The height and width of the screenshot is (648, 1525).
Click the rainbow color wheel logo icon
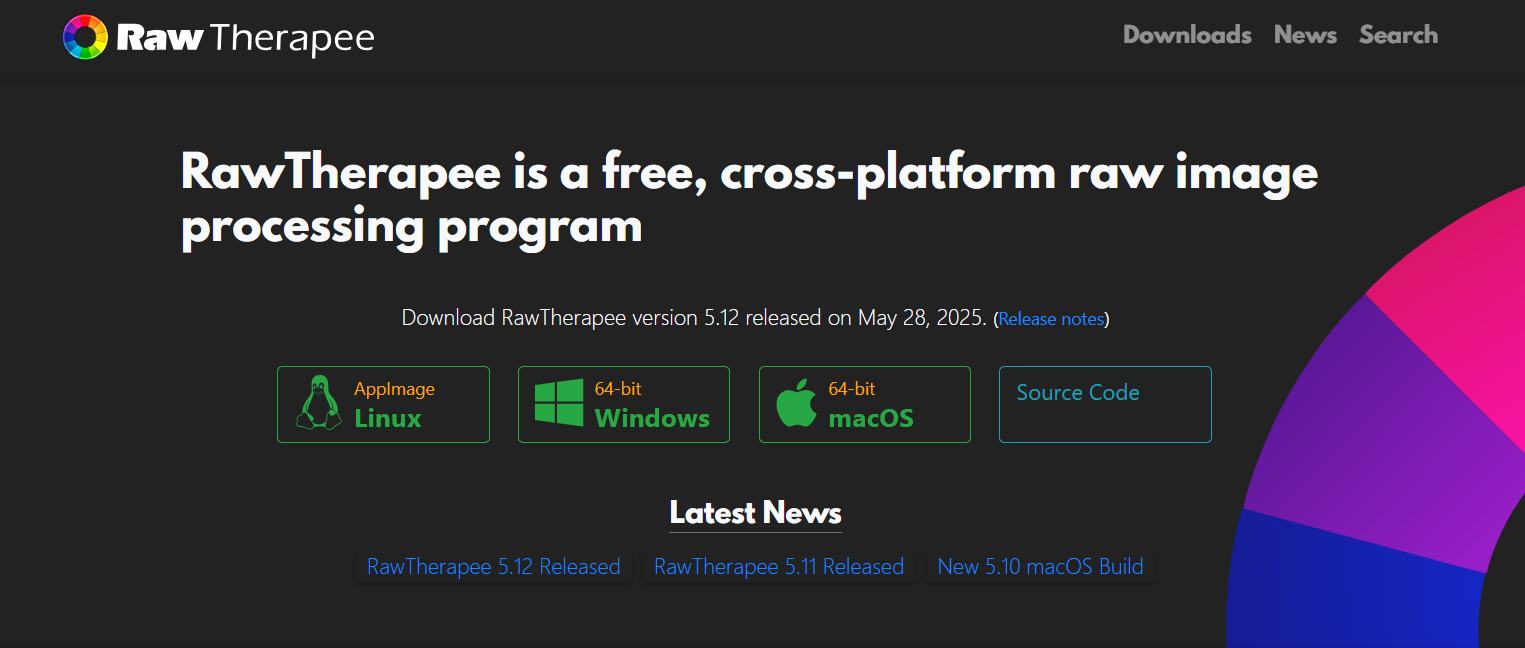pyautogui.click(x=85, y=37)
